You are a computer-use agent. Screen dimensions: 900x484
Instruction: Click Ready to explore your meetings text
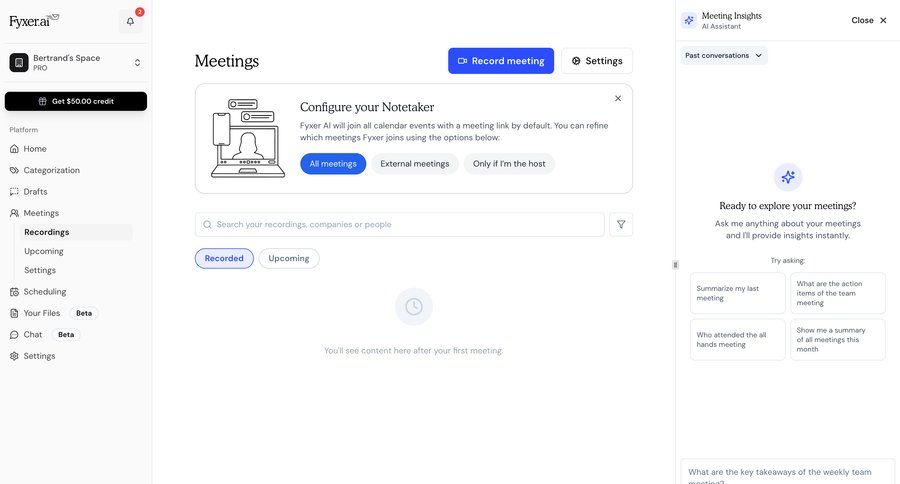click(x=788, y=206)
